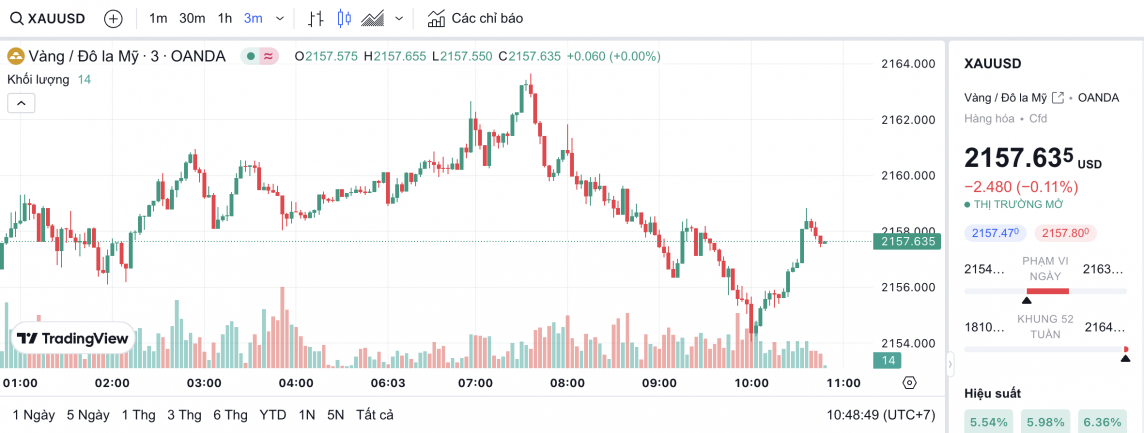Open the chart style dropdown arrow
This screenshot has height=433, width=1144.
click(x=400, y=18)
